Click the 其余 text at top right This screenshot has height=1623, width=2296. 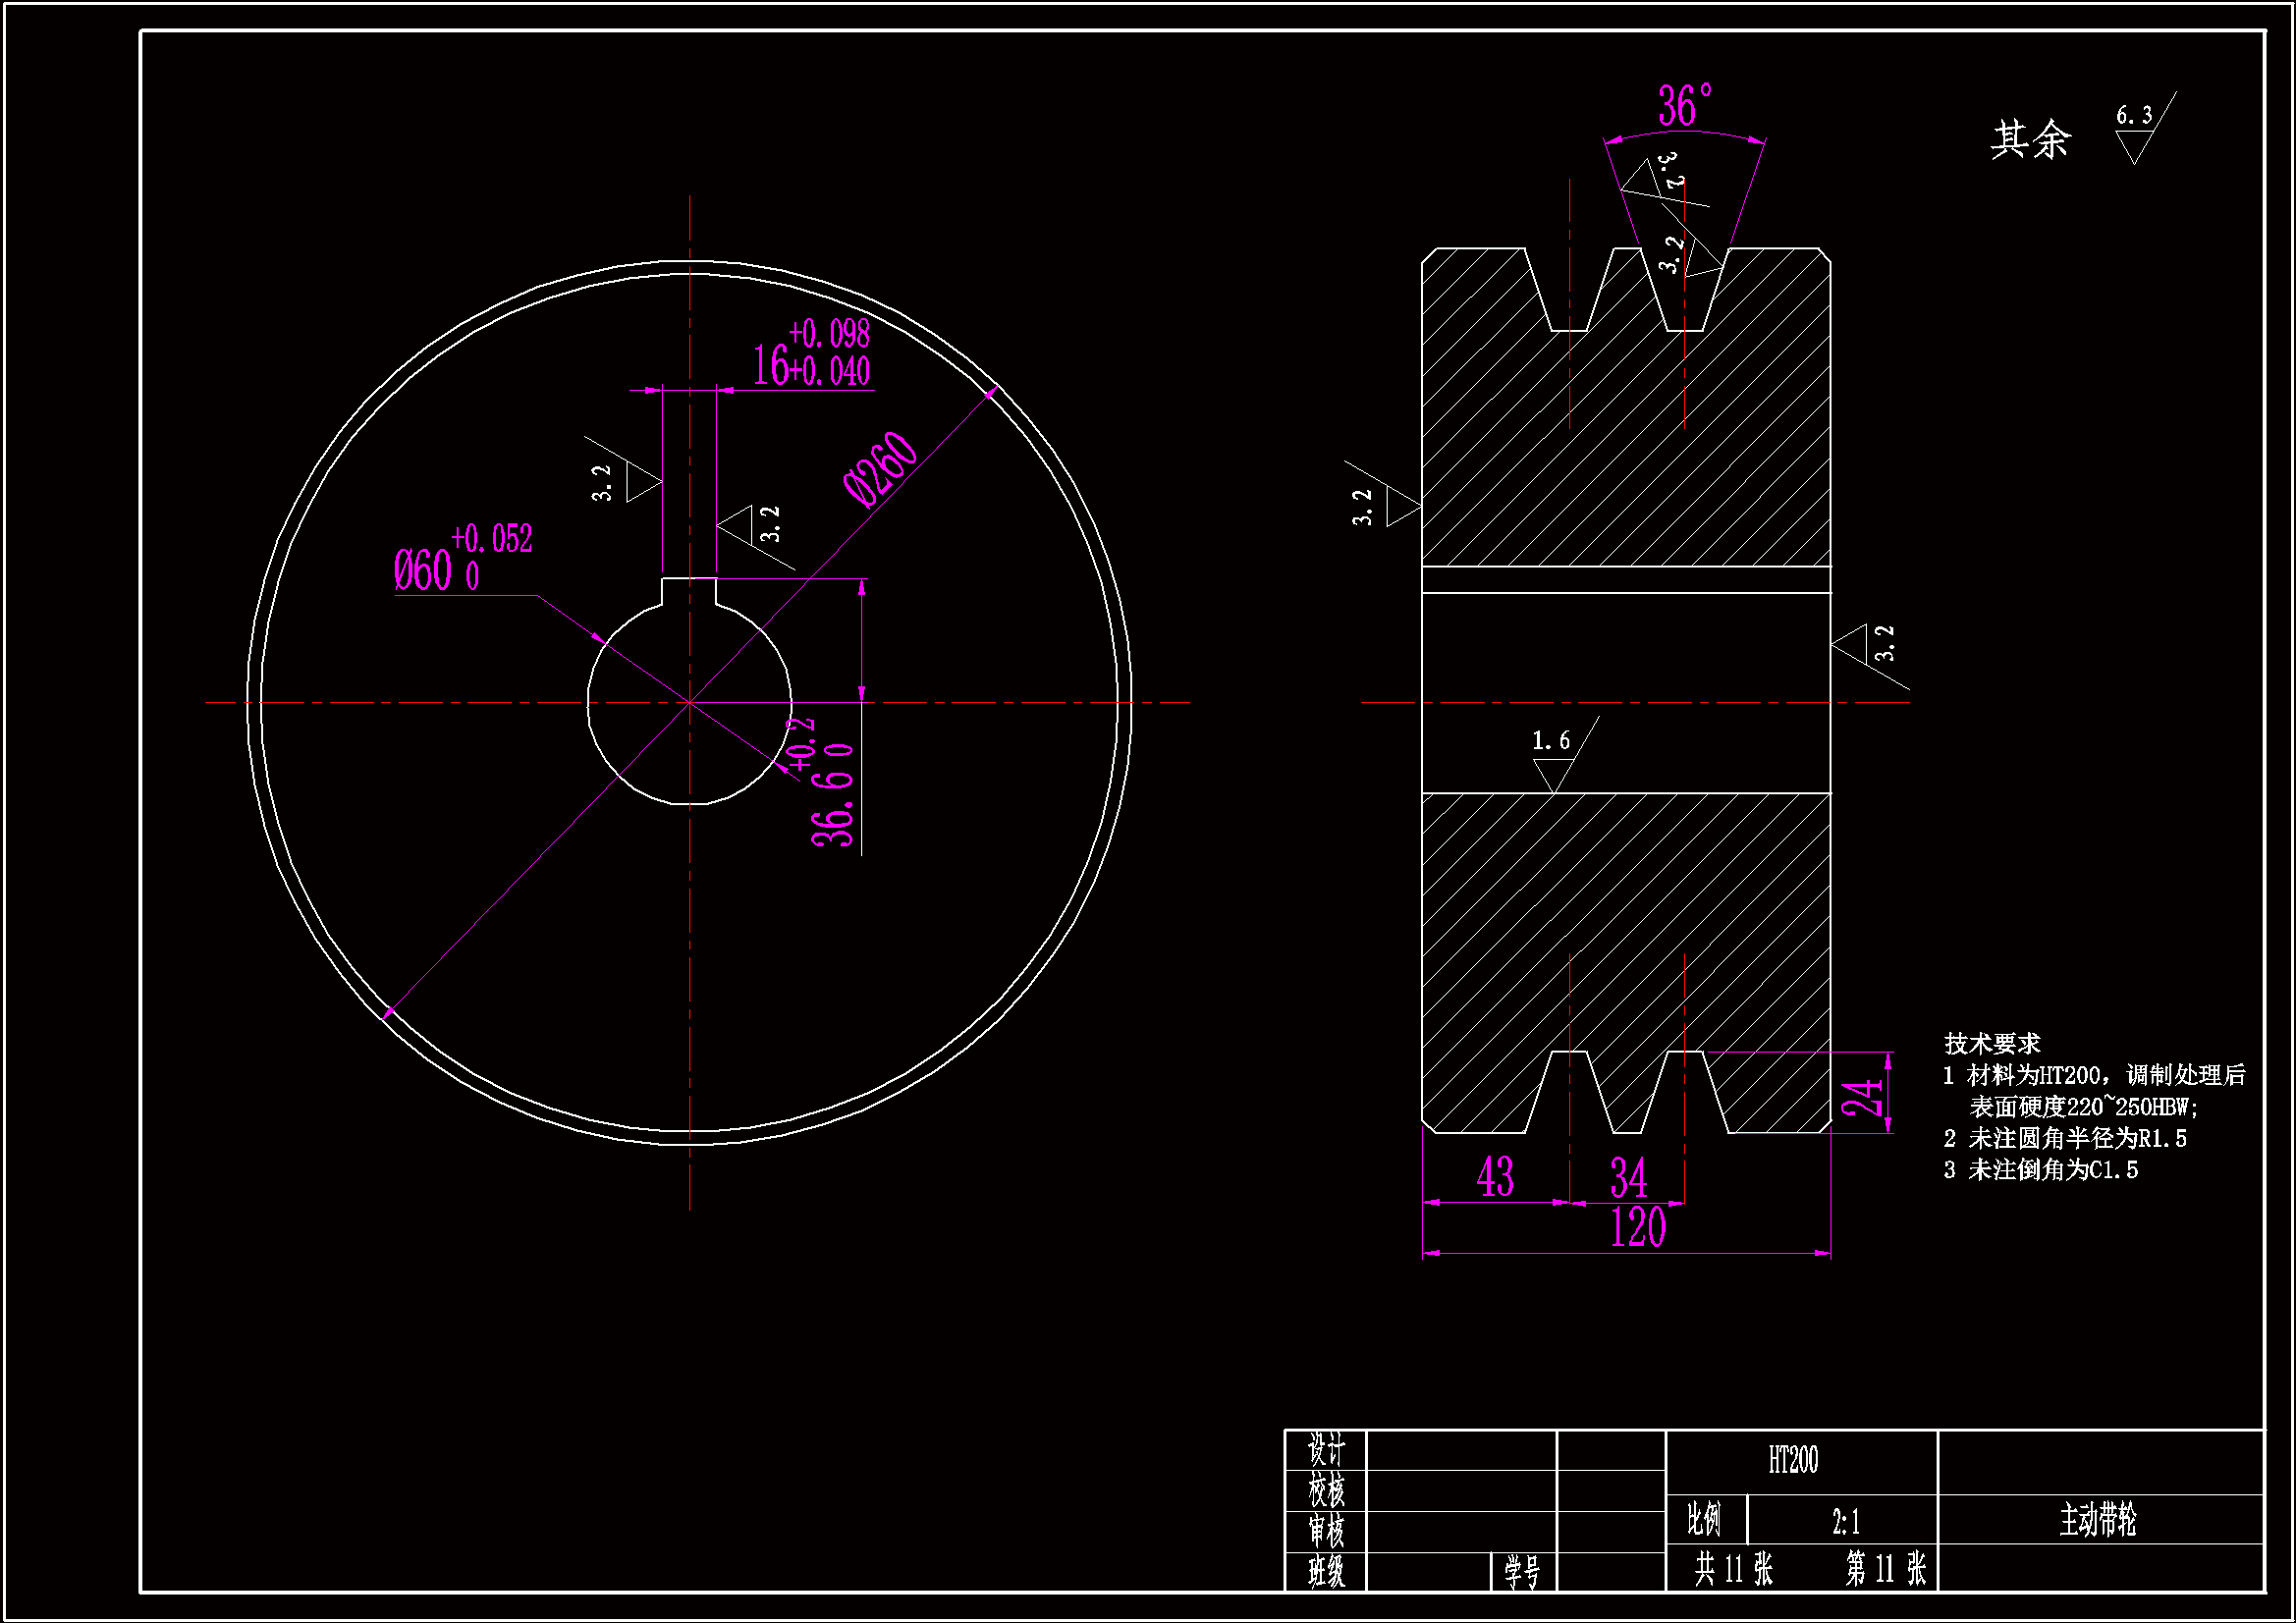[2030, 139]
